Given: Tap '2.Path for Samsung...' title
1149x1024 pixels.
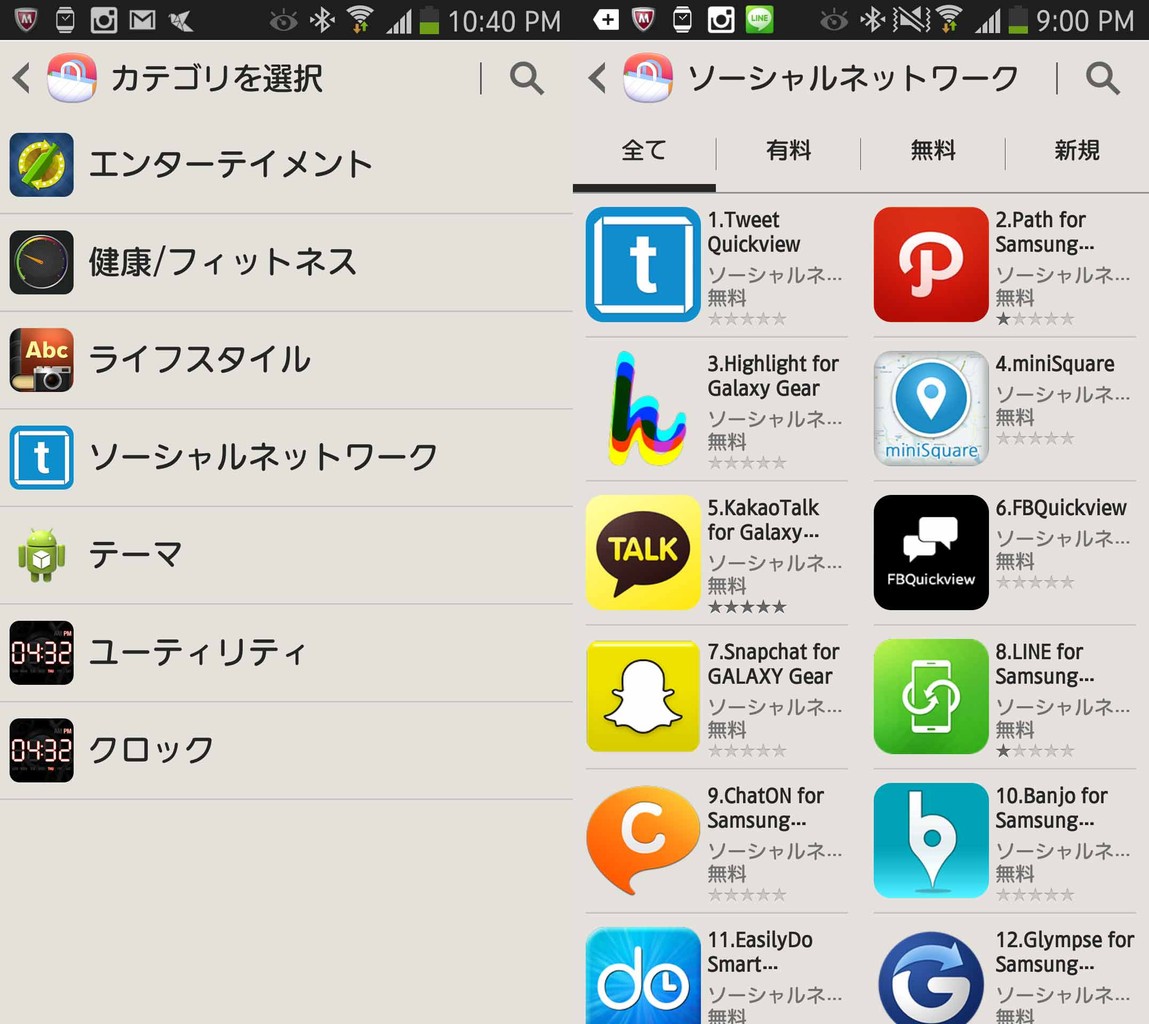Looking at the screenshot, I should pos(1044,232).
